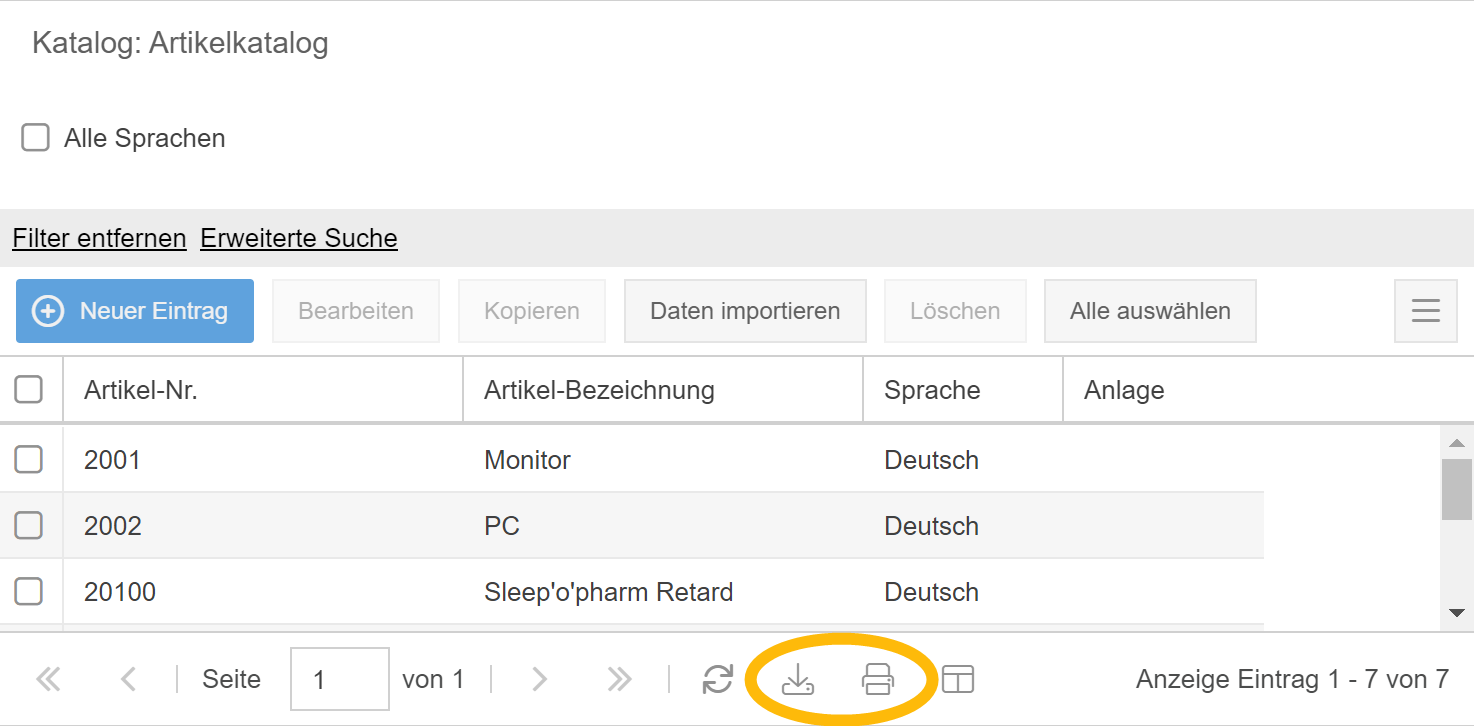Click the Alle auswählen button

(x=1150, y=311)
